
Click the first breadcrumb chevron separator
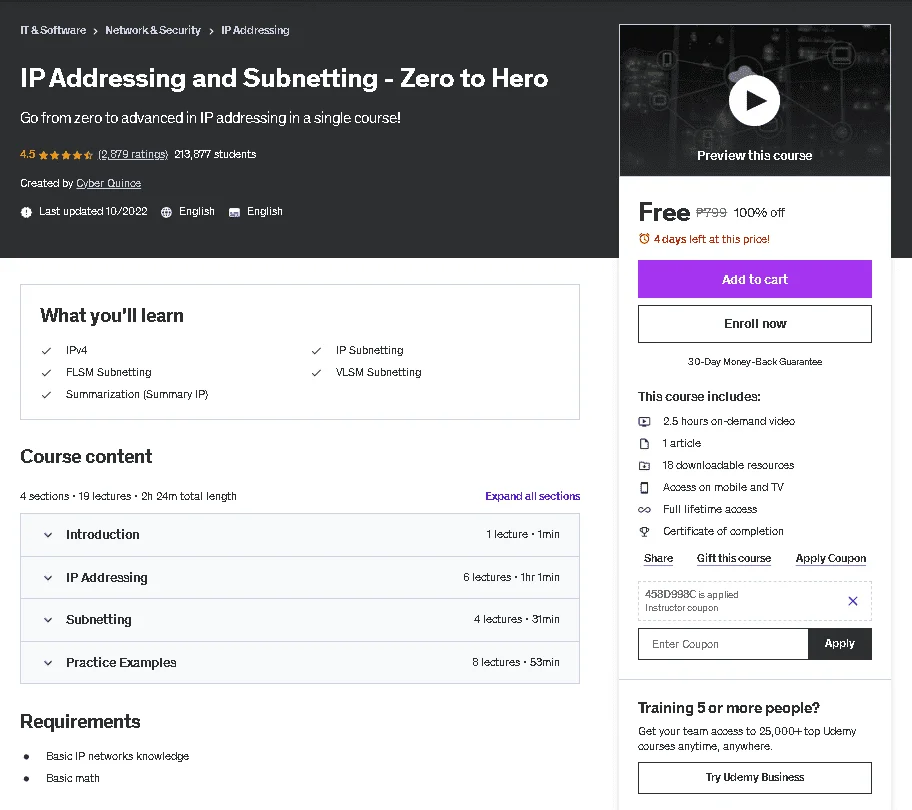(x=95, y=31)
